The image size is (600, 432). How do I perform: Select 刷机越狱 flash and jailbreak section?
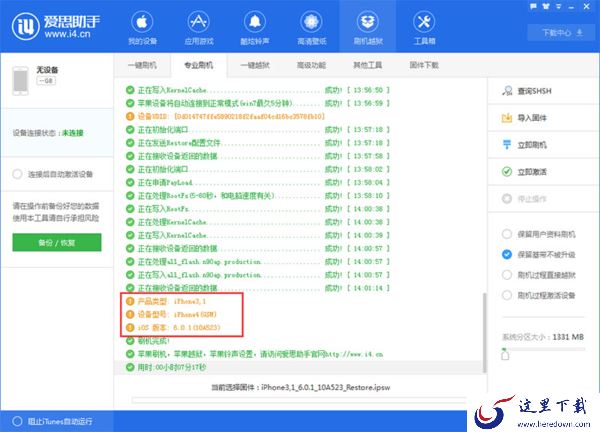click(x=368, y=28)
